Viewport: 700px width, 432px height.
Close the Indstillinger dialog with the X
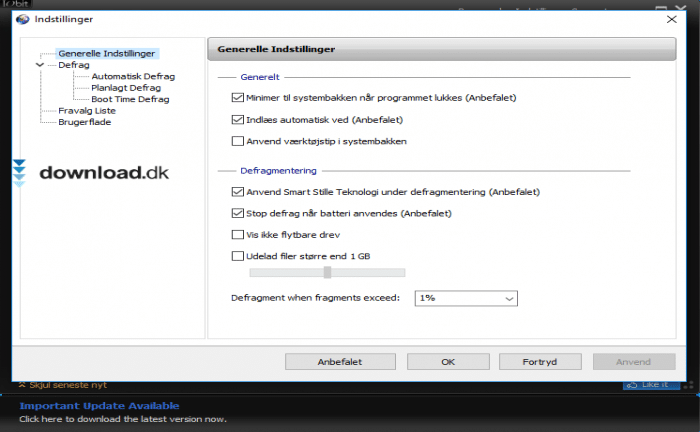click(x=671, y=19)
